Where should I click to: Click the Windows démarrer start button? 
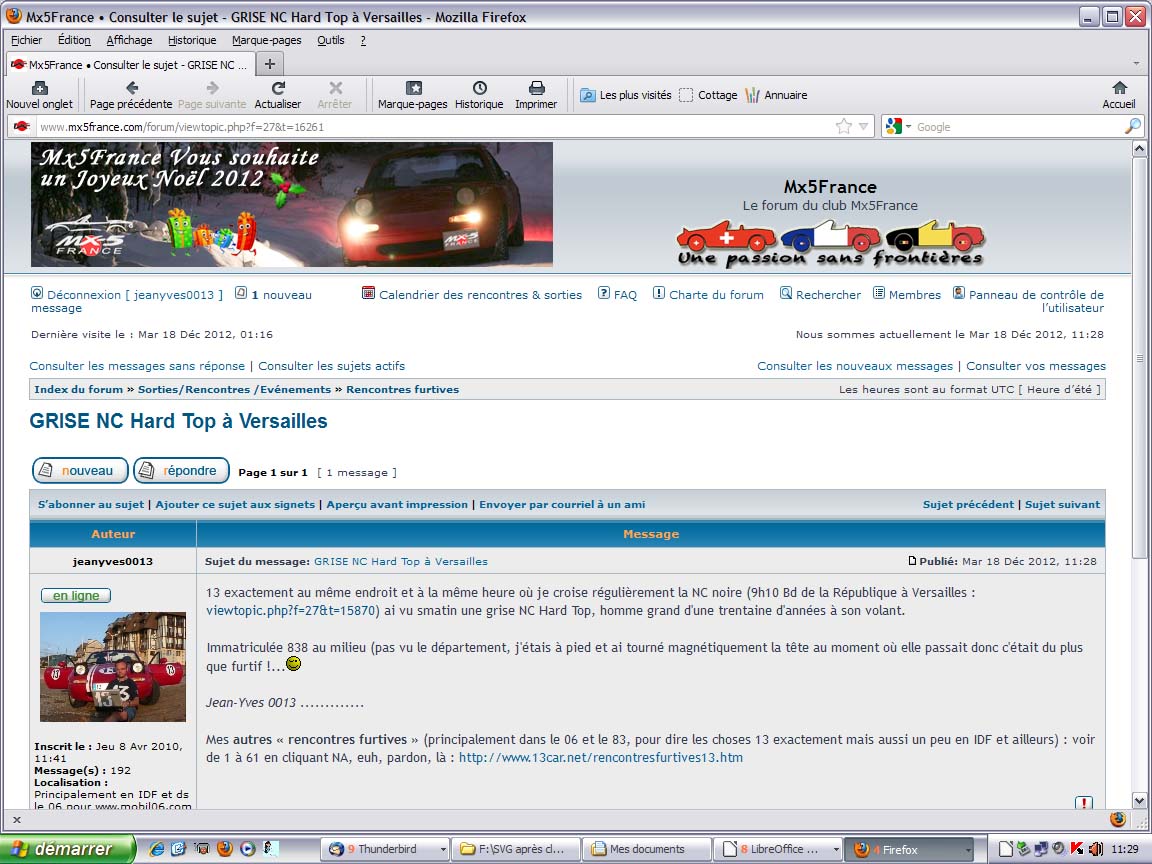point(68,849)
